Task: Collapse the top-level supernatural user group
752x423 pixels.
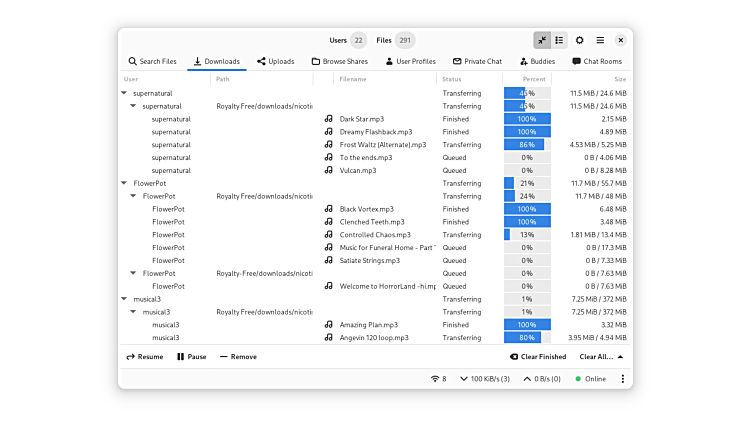Action: click(124, 93)
